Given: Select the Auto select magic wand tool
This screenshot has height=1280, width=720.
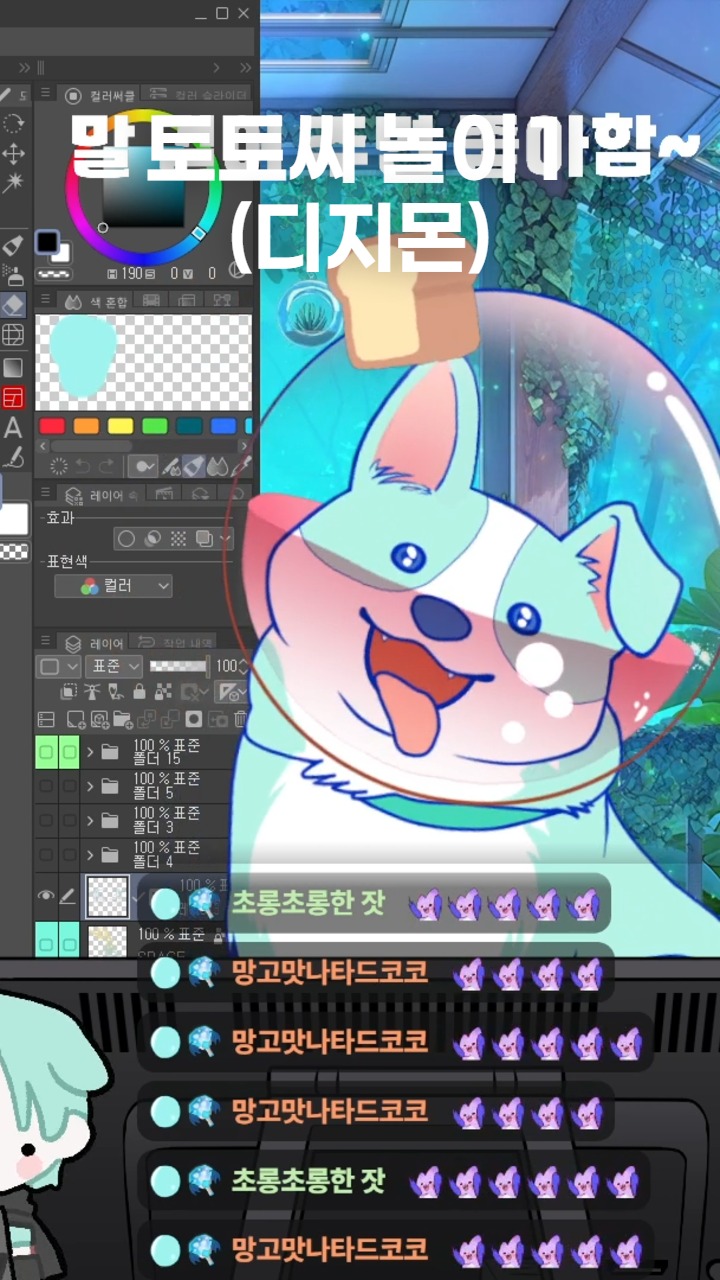Looking at the screenshot, I should 13,183.
